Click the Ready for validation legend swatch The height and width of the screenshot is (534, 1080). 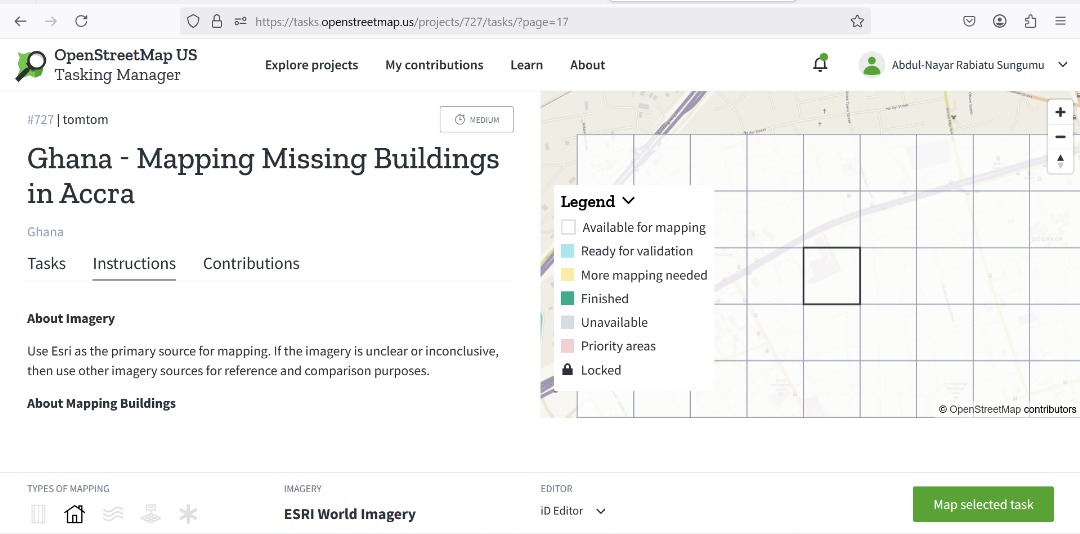[568, 251]
